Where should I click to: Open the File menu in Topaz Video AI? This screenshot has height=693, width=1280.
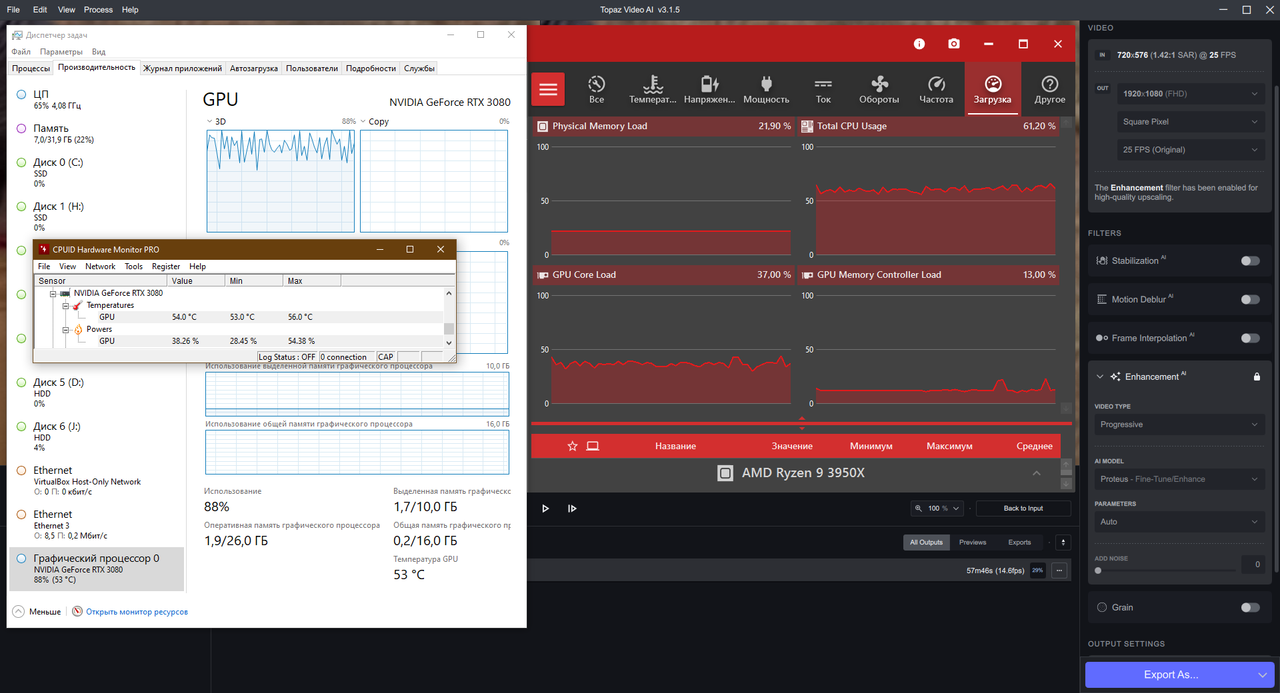coord(13,9)
